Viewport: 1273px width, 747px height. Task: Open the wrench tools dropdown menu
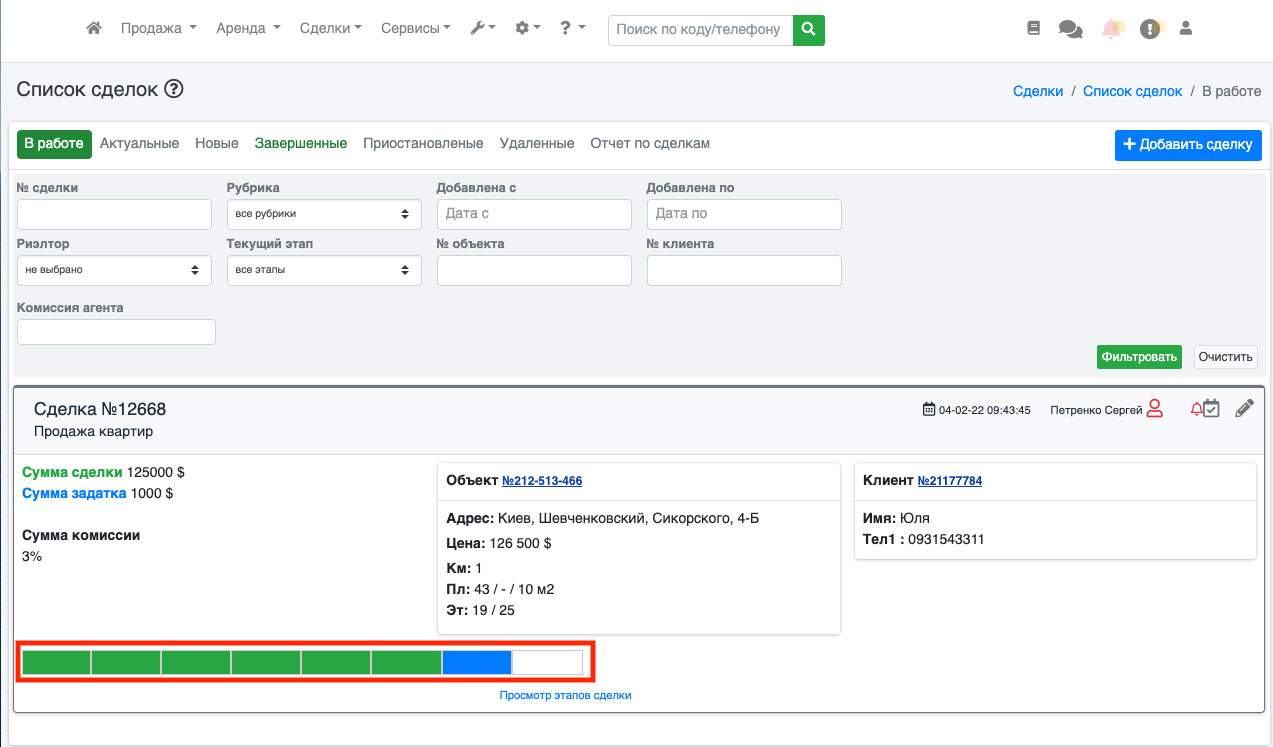(x=482, y=29)
